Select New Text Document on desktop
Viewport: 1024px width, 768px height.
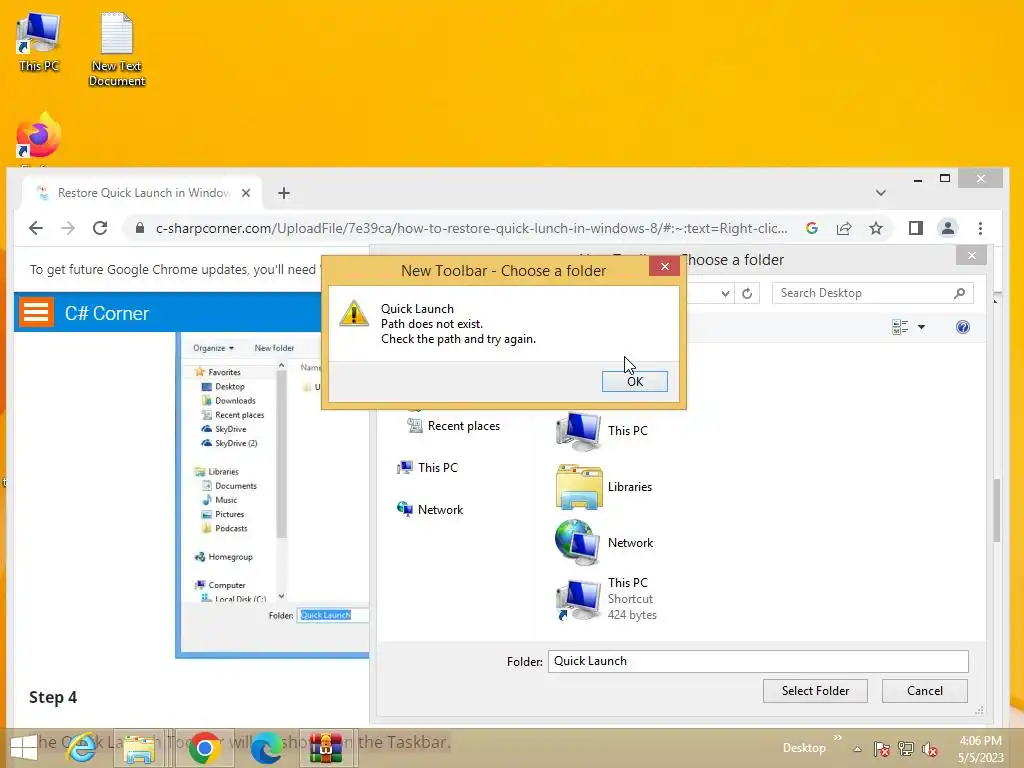coord(116,49)
